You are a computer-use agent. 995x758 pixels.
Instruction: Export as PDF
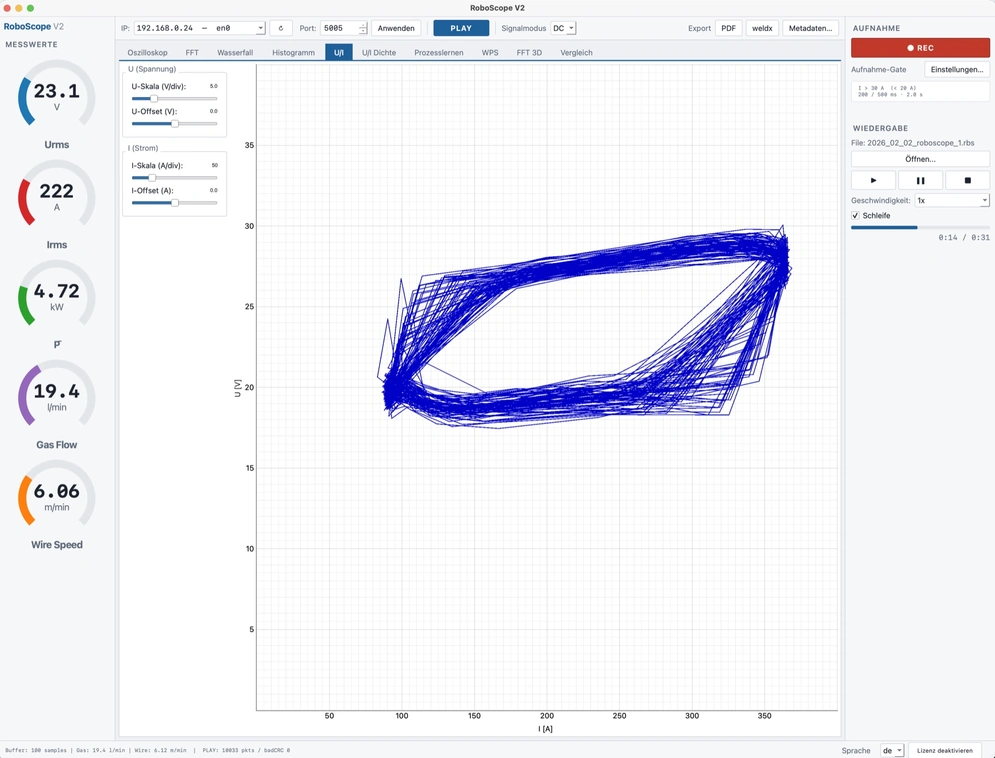(728, 28)
